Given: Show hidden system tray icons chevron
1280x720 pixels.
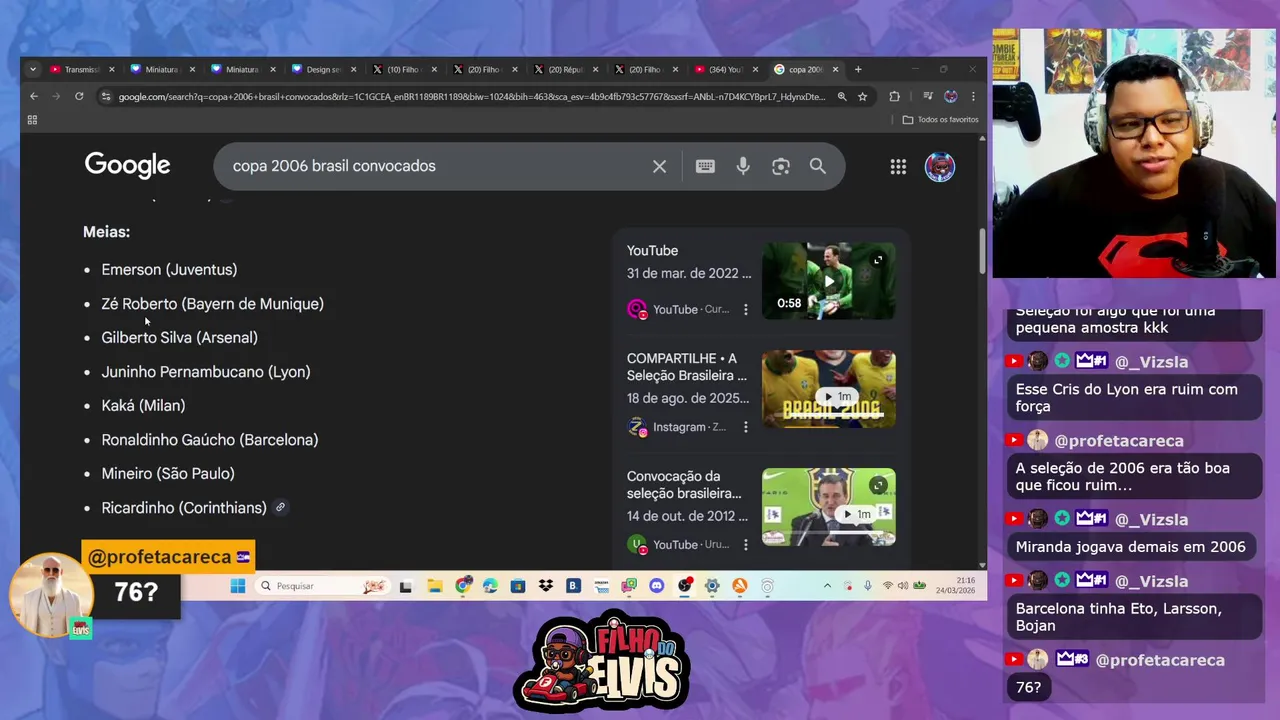Looking at the screenshot, I should 827,586.
